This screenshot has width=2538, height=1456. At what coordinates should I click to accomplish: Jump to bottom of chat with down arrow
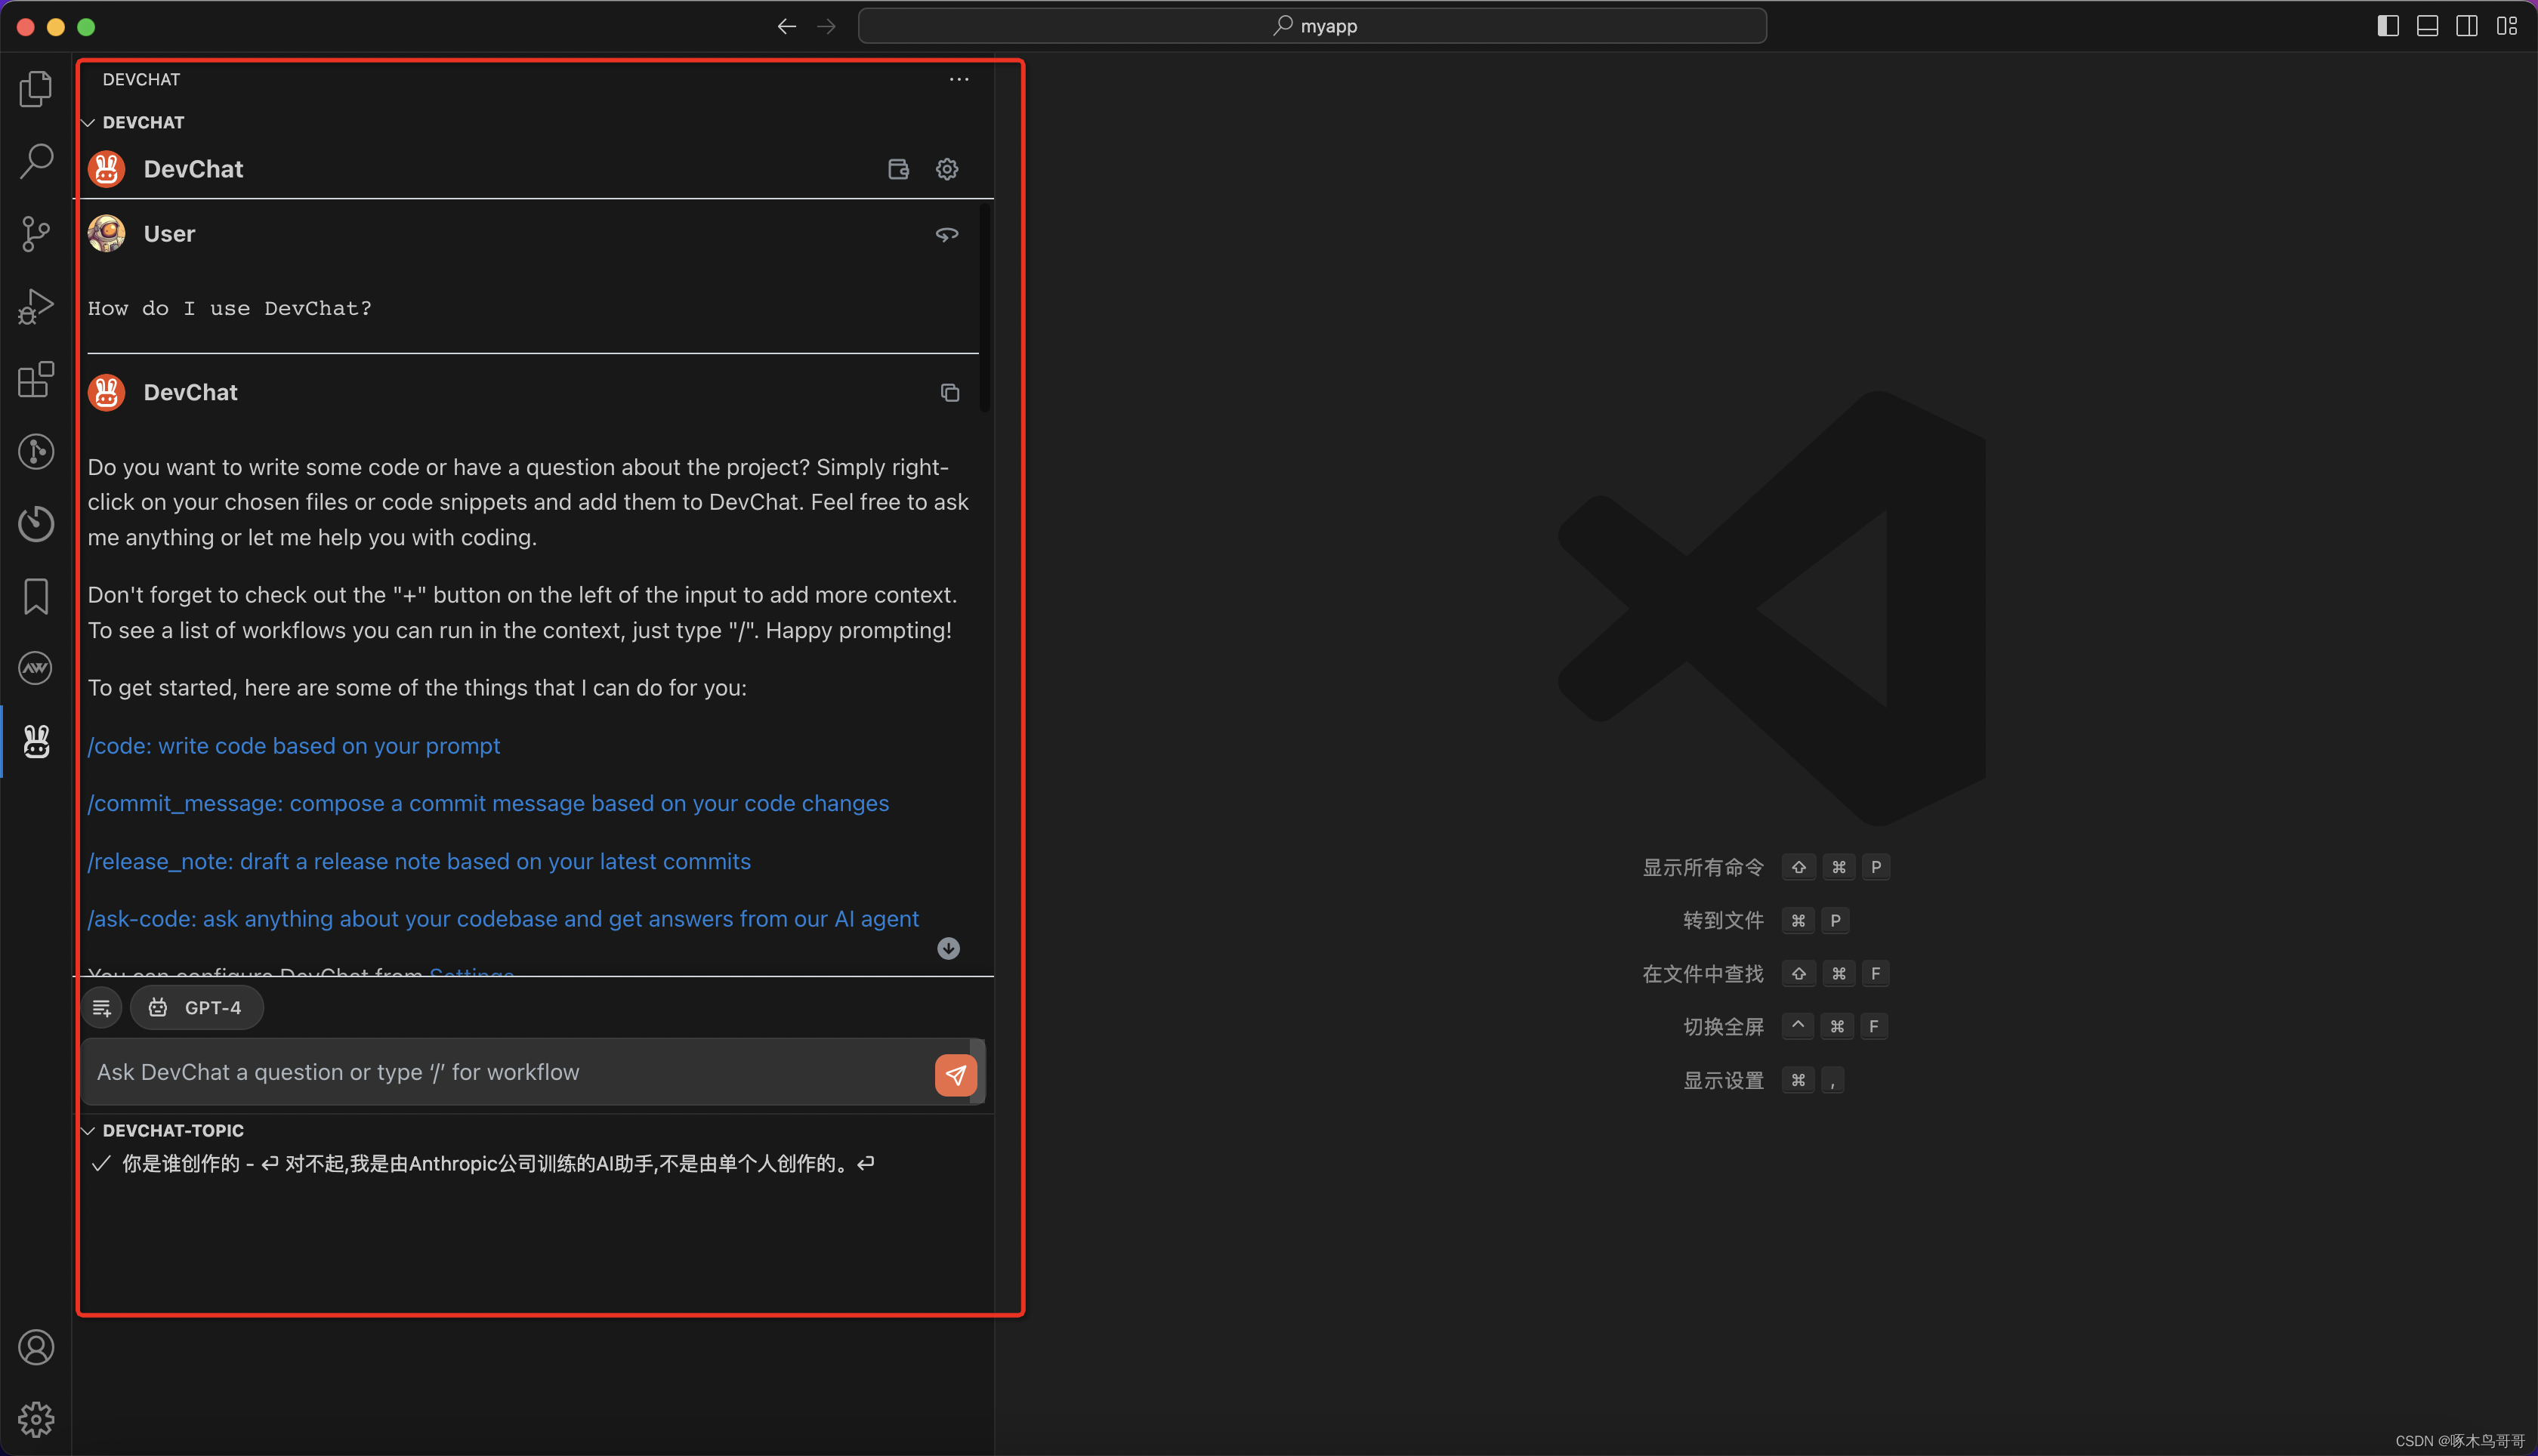coord(949,948)
